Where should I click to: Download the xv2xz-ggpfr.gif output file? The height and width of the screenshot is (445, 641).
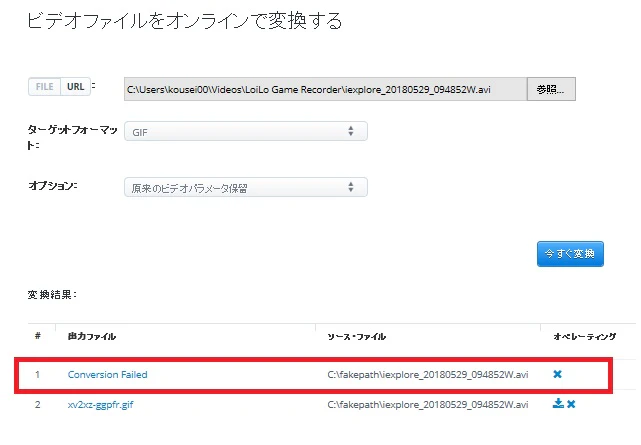(558, 404)
